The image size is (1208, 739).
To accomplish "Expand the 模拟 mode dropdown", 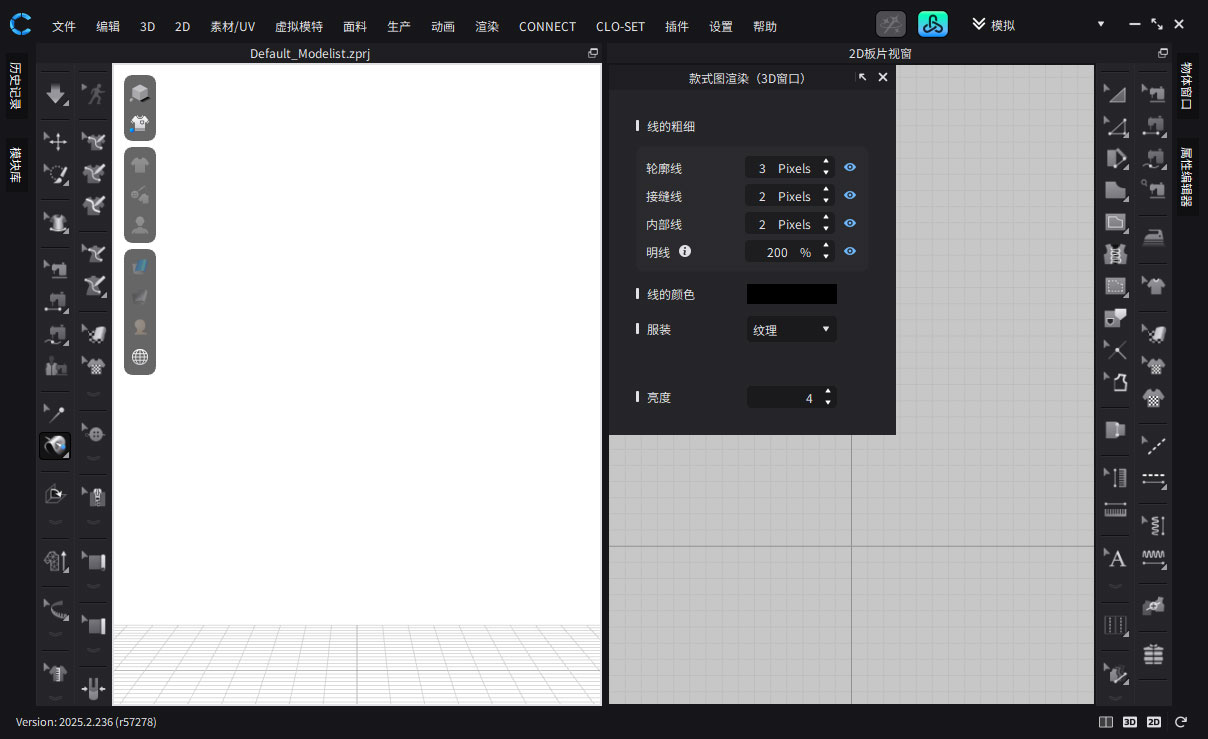I will click(x=1100, y=25).
